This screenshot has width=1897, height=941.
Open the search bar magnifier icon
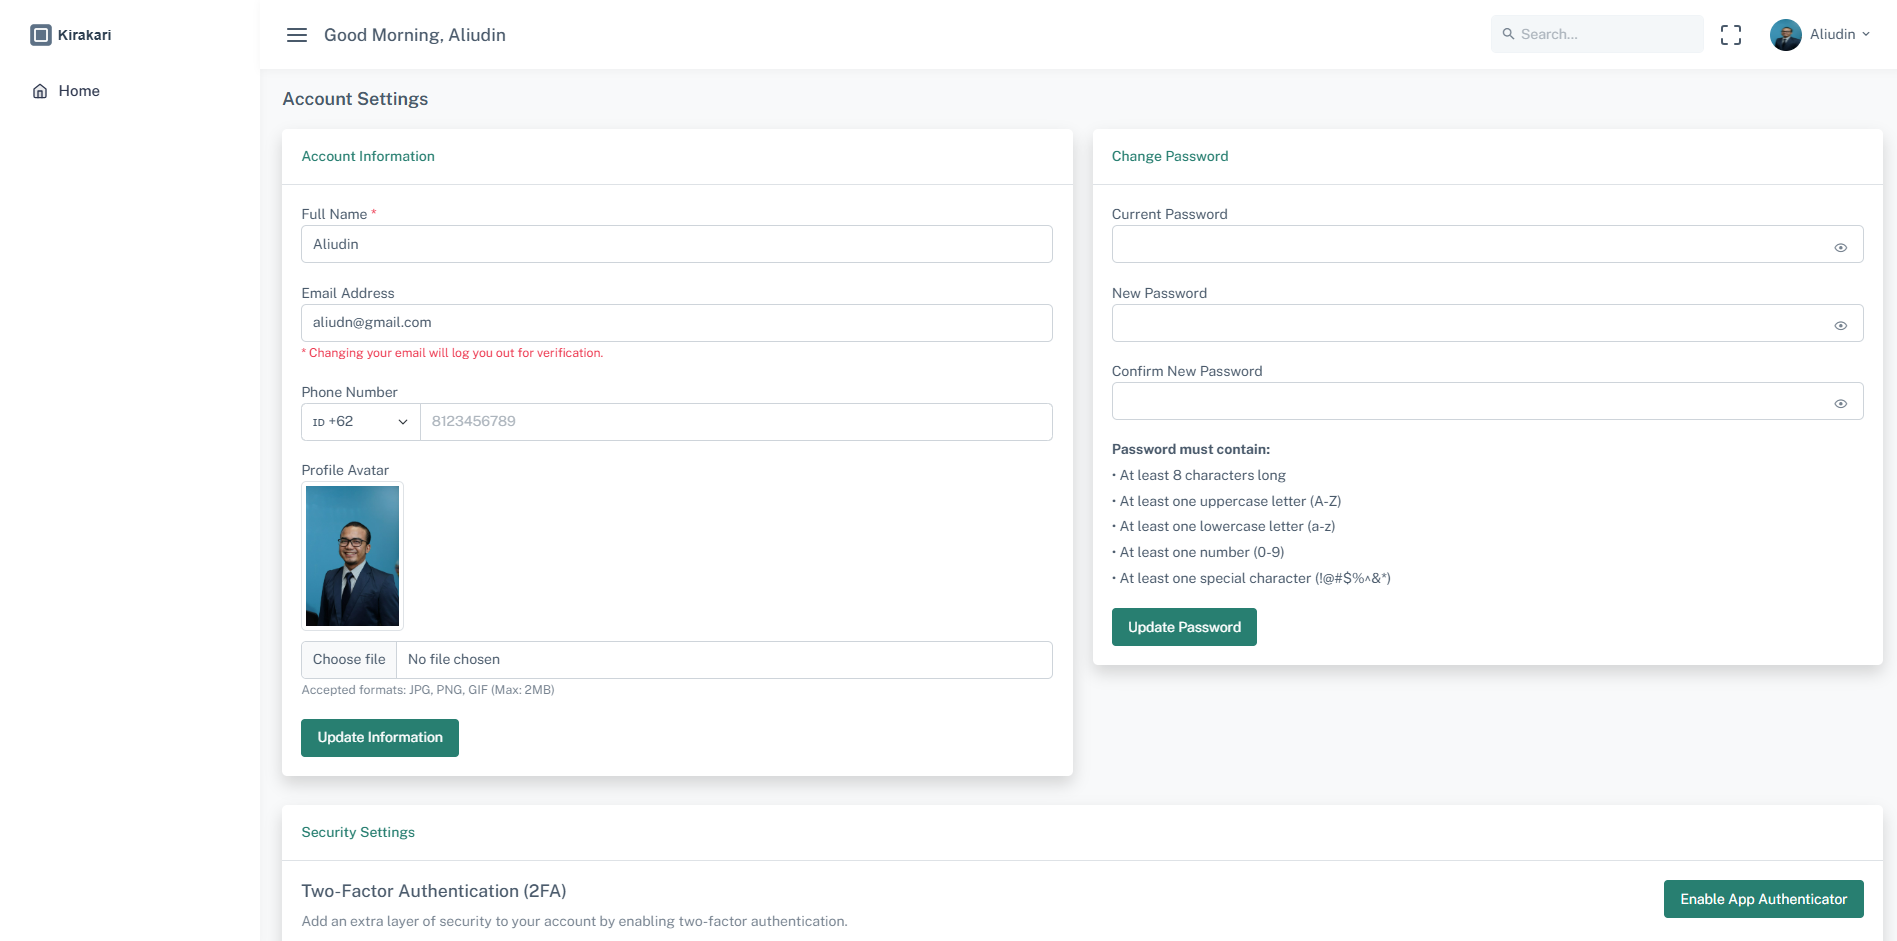click(1509, 34)
